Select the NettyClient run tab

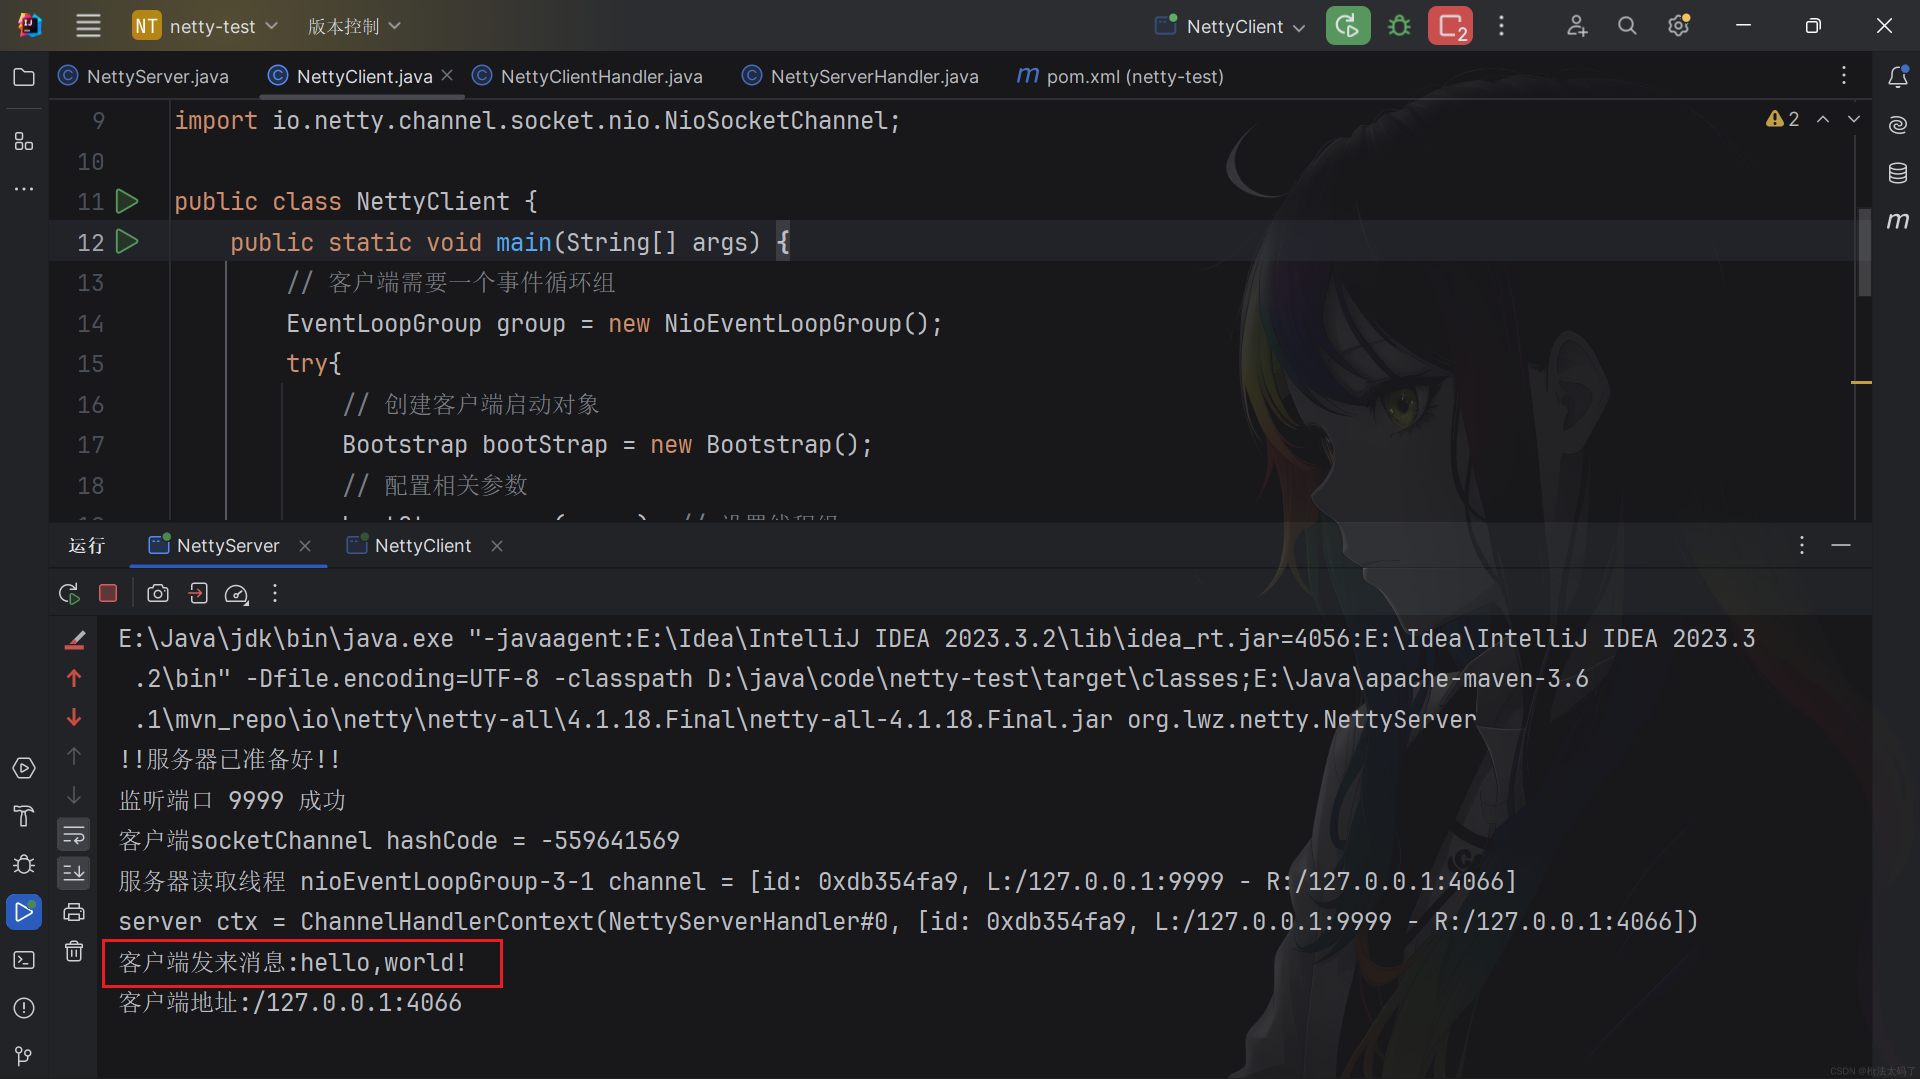409,545
